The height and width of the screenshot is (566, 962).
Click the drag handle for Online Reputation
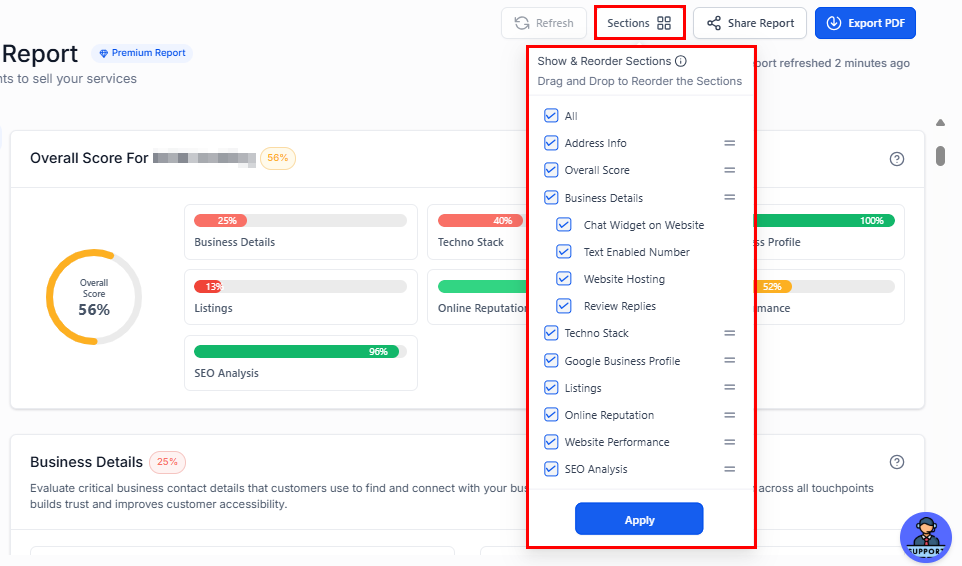(x=729, y=415)
